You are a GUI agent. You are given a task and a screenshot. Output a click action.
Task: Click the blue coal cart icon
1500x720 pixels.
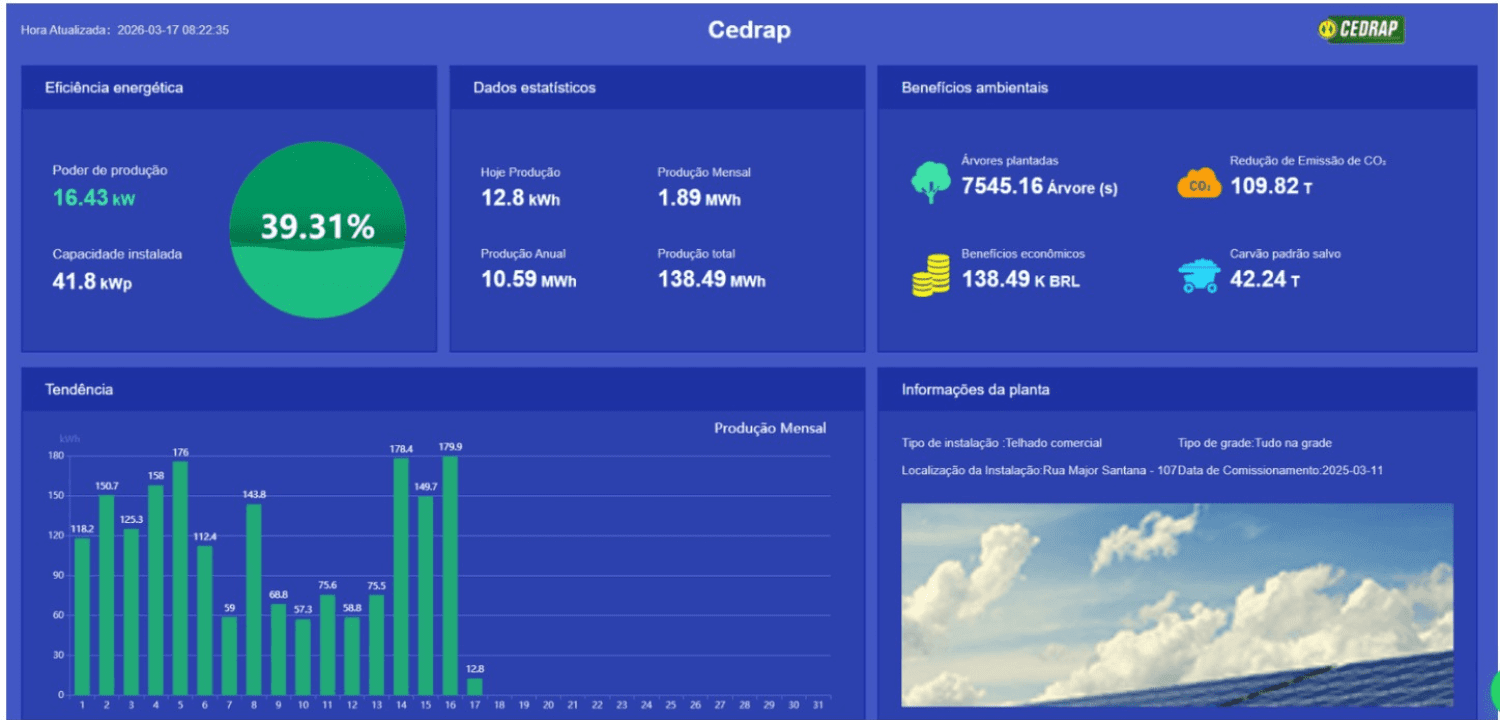pyautogui.click(x=1199, y=276)
